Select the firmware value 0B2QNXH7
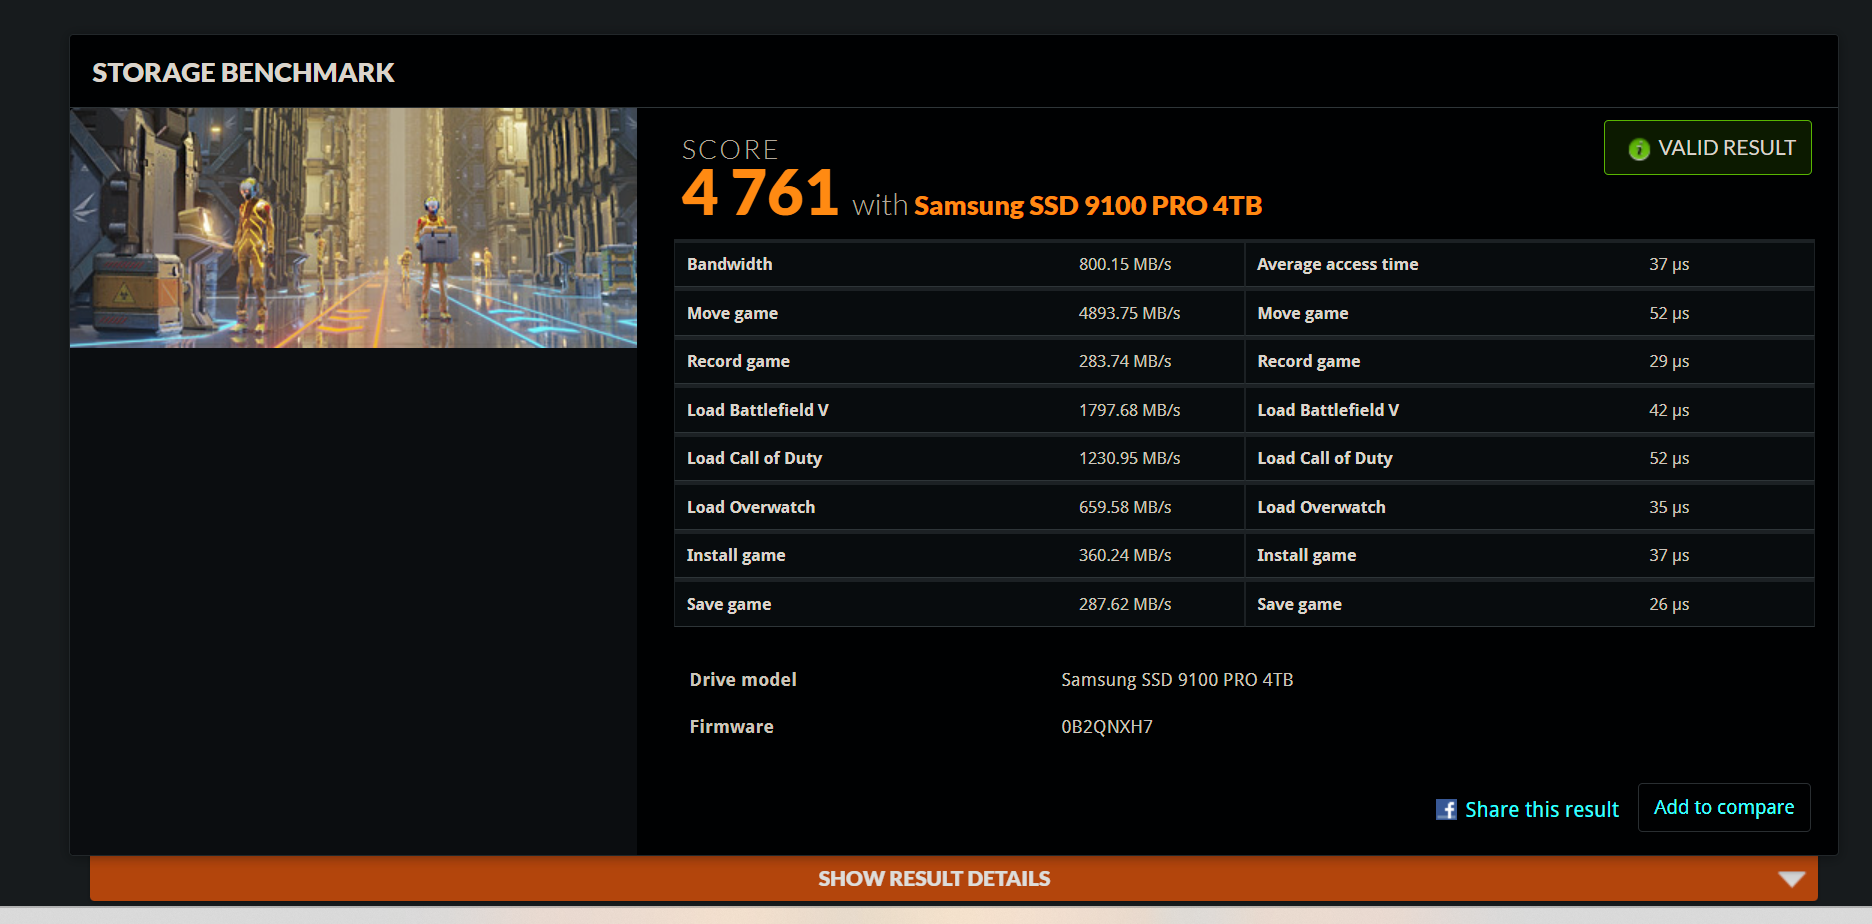The width and height of the screenshot is (1872, 924). click(x=1106, y=727)
